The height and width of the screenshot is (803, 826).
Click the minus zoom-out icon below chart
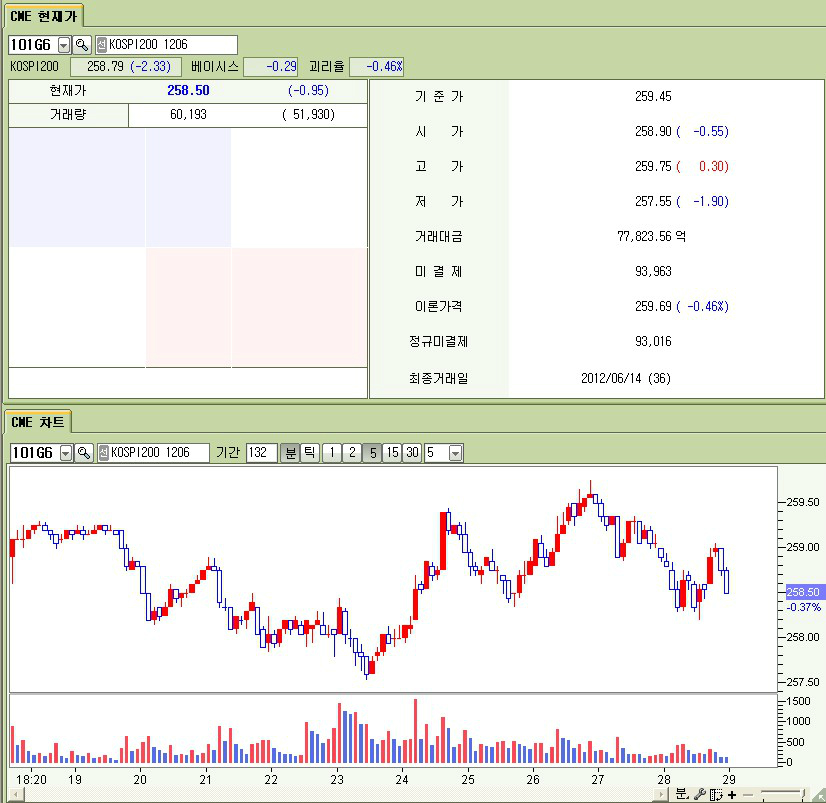click(746, 794)
